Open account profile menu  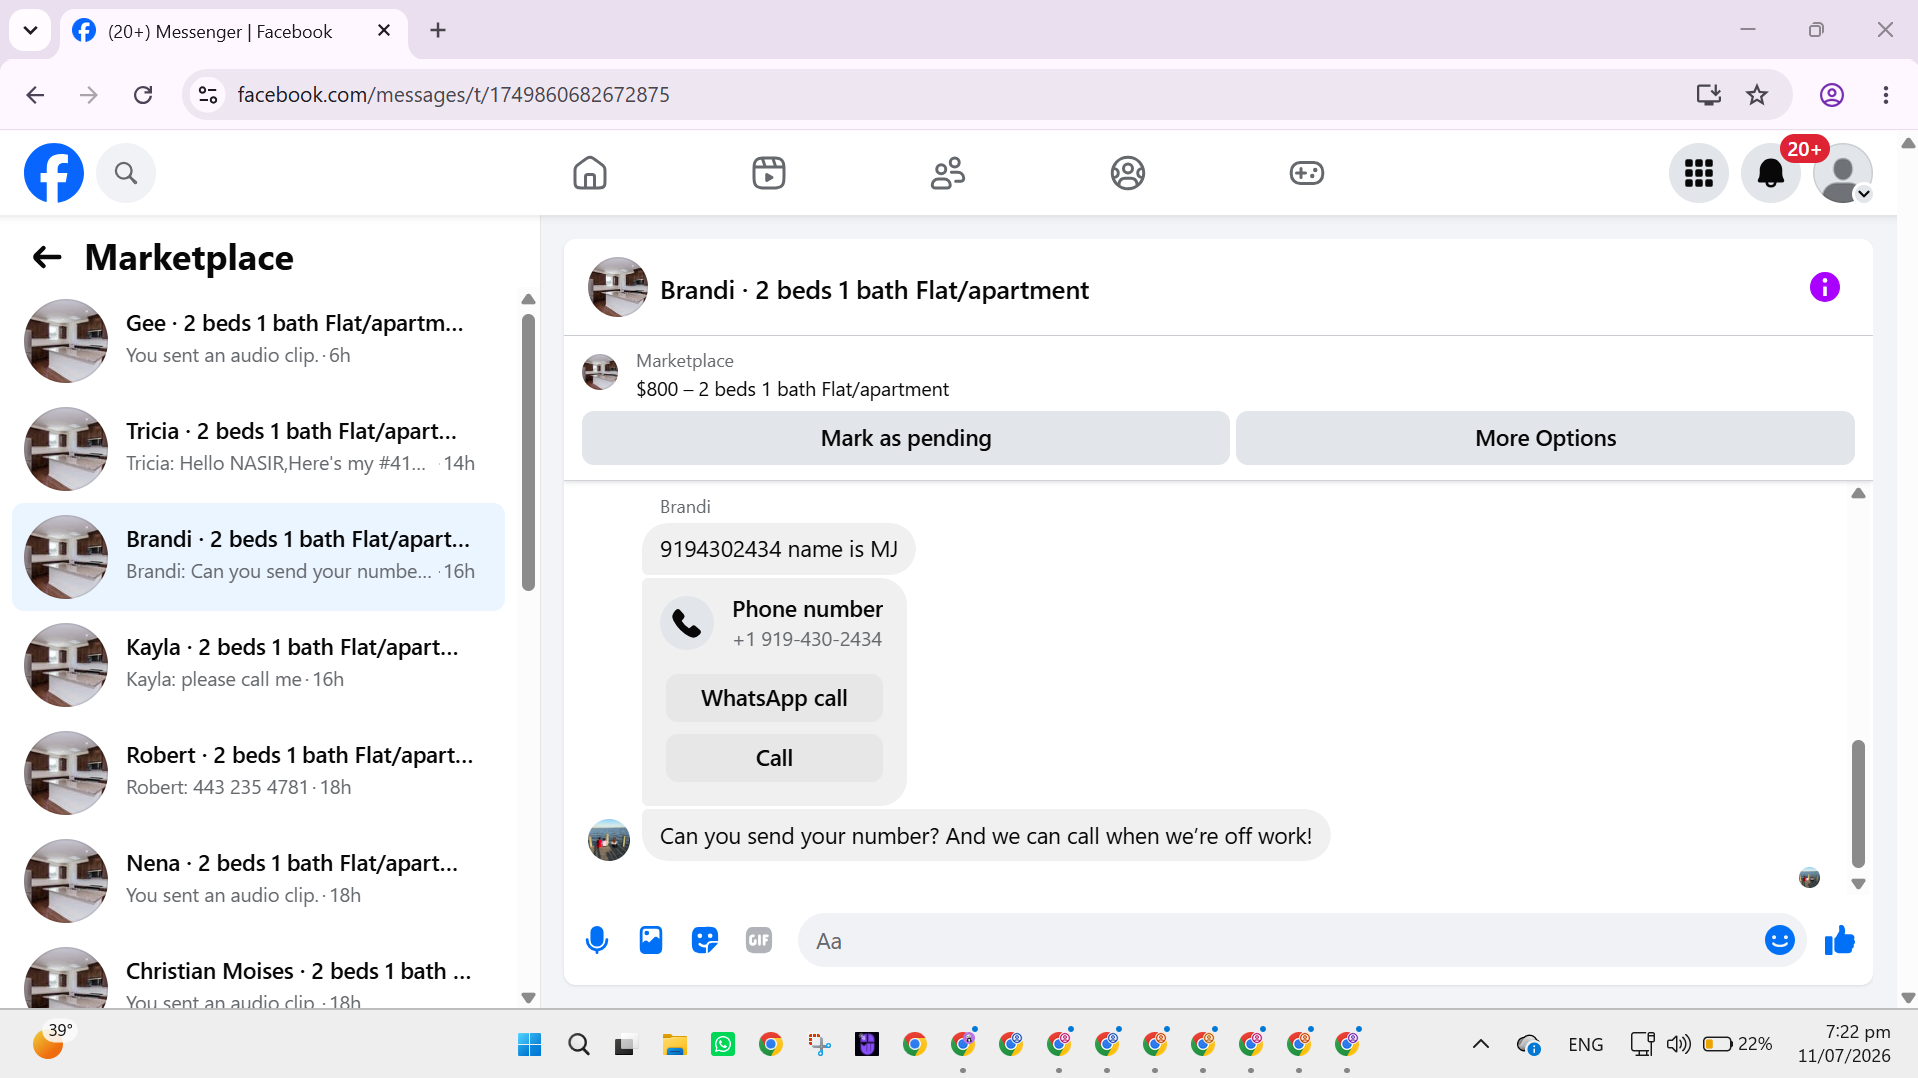pos(1843,173)
